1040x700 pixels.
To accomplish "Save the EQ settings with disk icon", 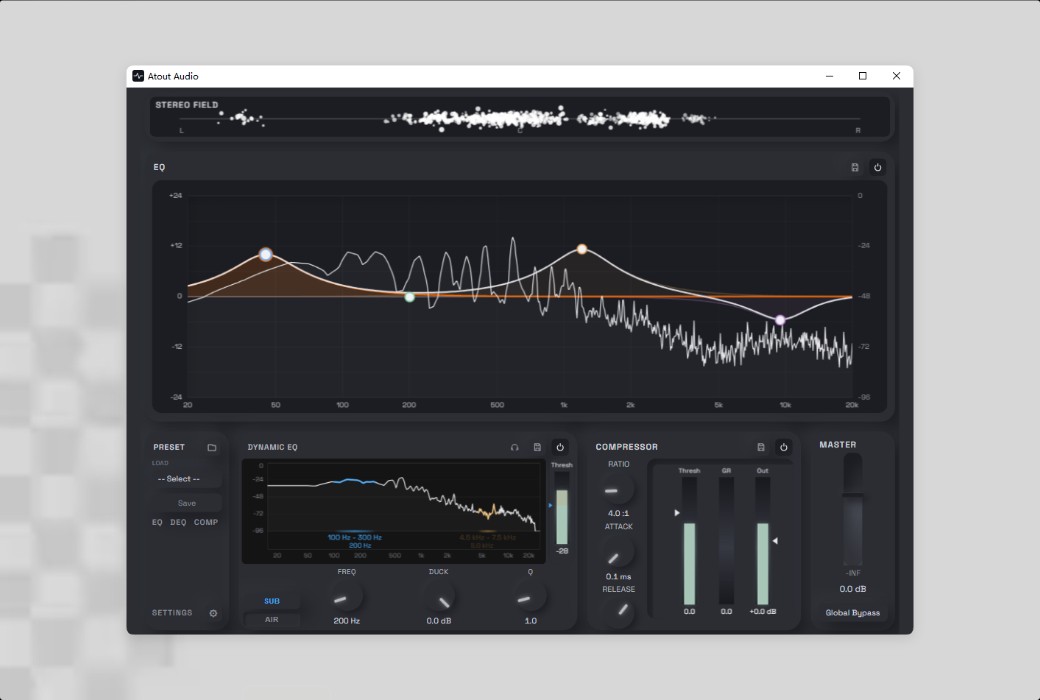I will tap(855, 167).
